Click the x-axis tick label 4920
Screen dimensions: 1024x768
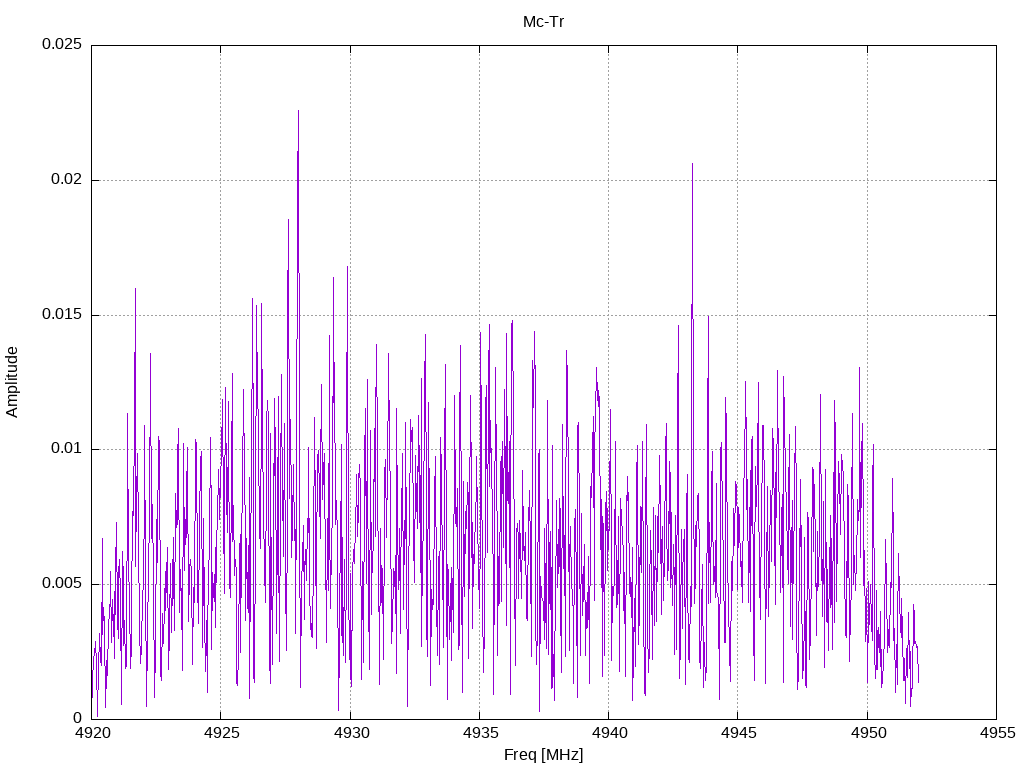93,733
